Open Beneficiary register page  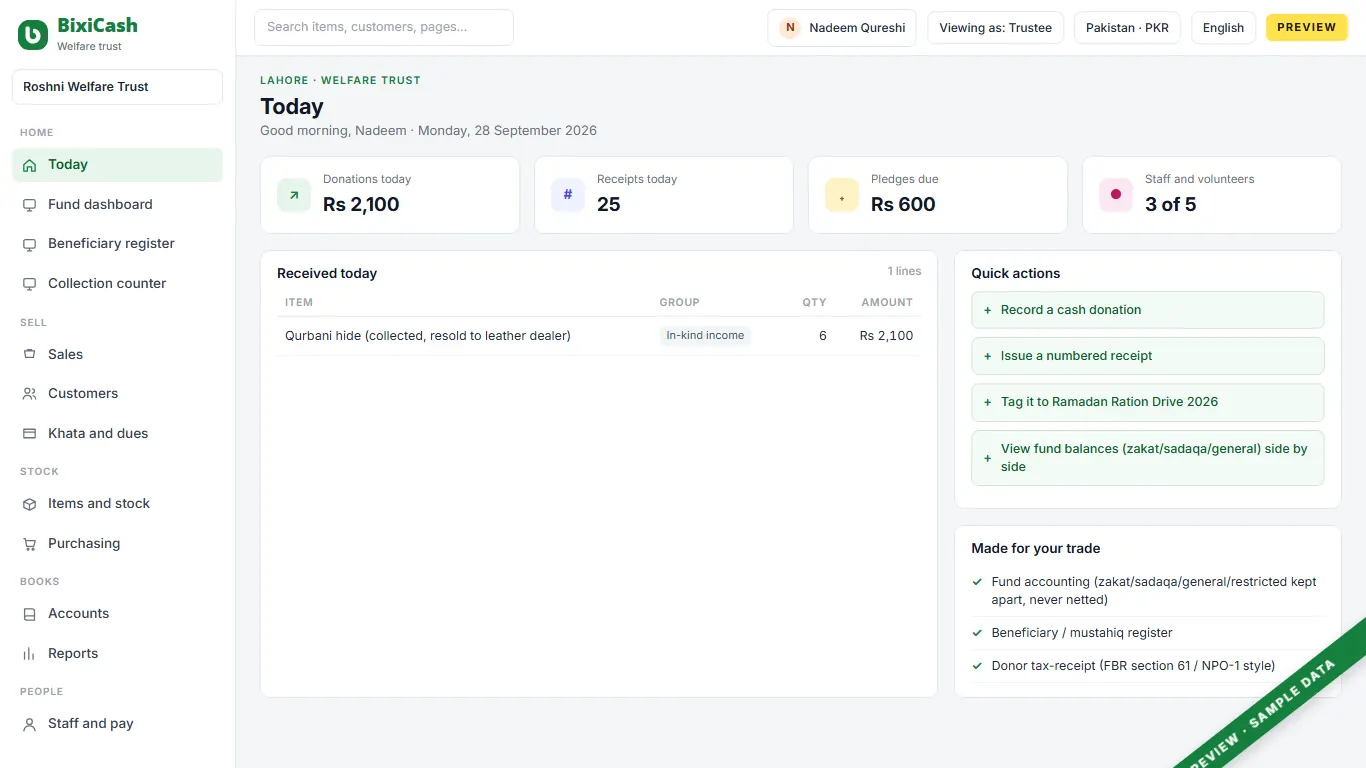click(117, 244)
